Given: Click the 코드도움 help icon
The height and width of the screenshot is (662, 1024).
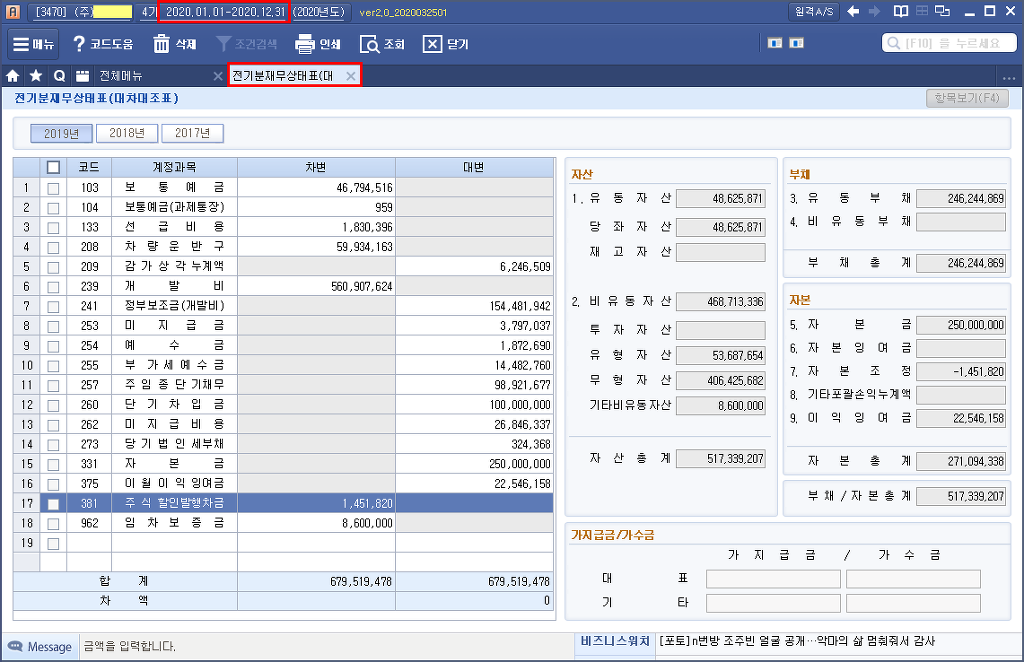Looking at the screenshot, I should [x=81, y=44].
